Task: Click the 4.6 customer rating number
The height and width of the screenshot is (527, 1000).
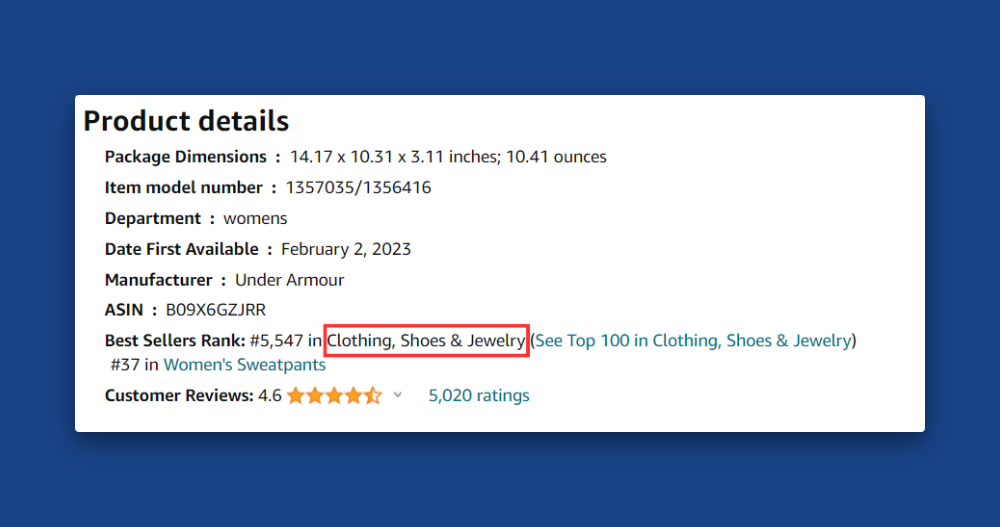Action: (269, 395)
